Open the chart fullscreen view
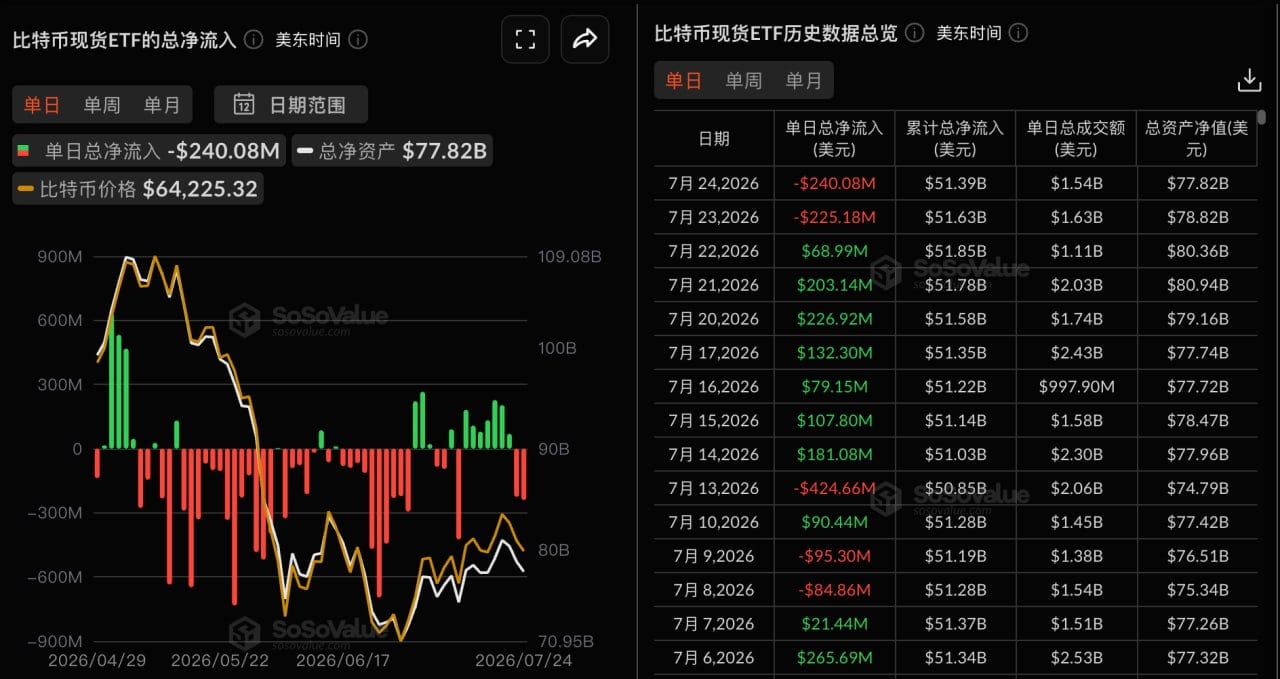 pyautogui.click(x=525, y=39)
